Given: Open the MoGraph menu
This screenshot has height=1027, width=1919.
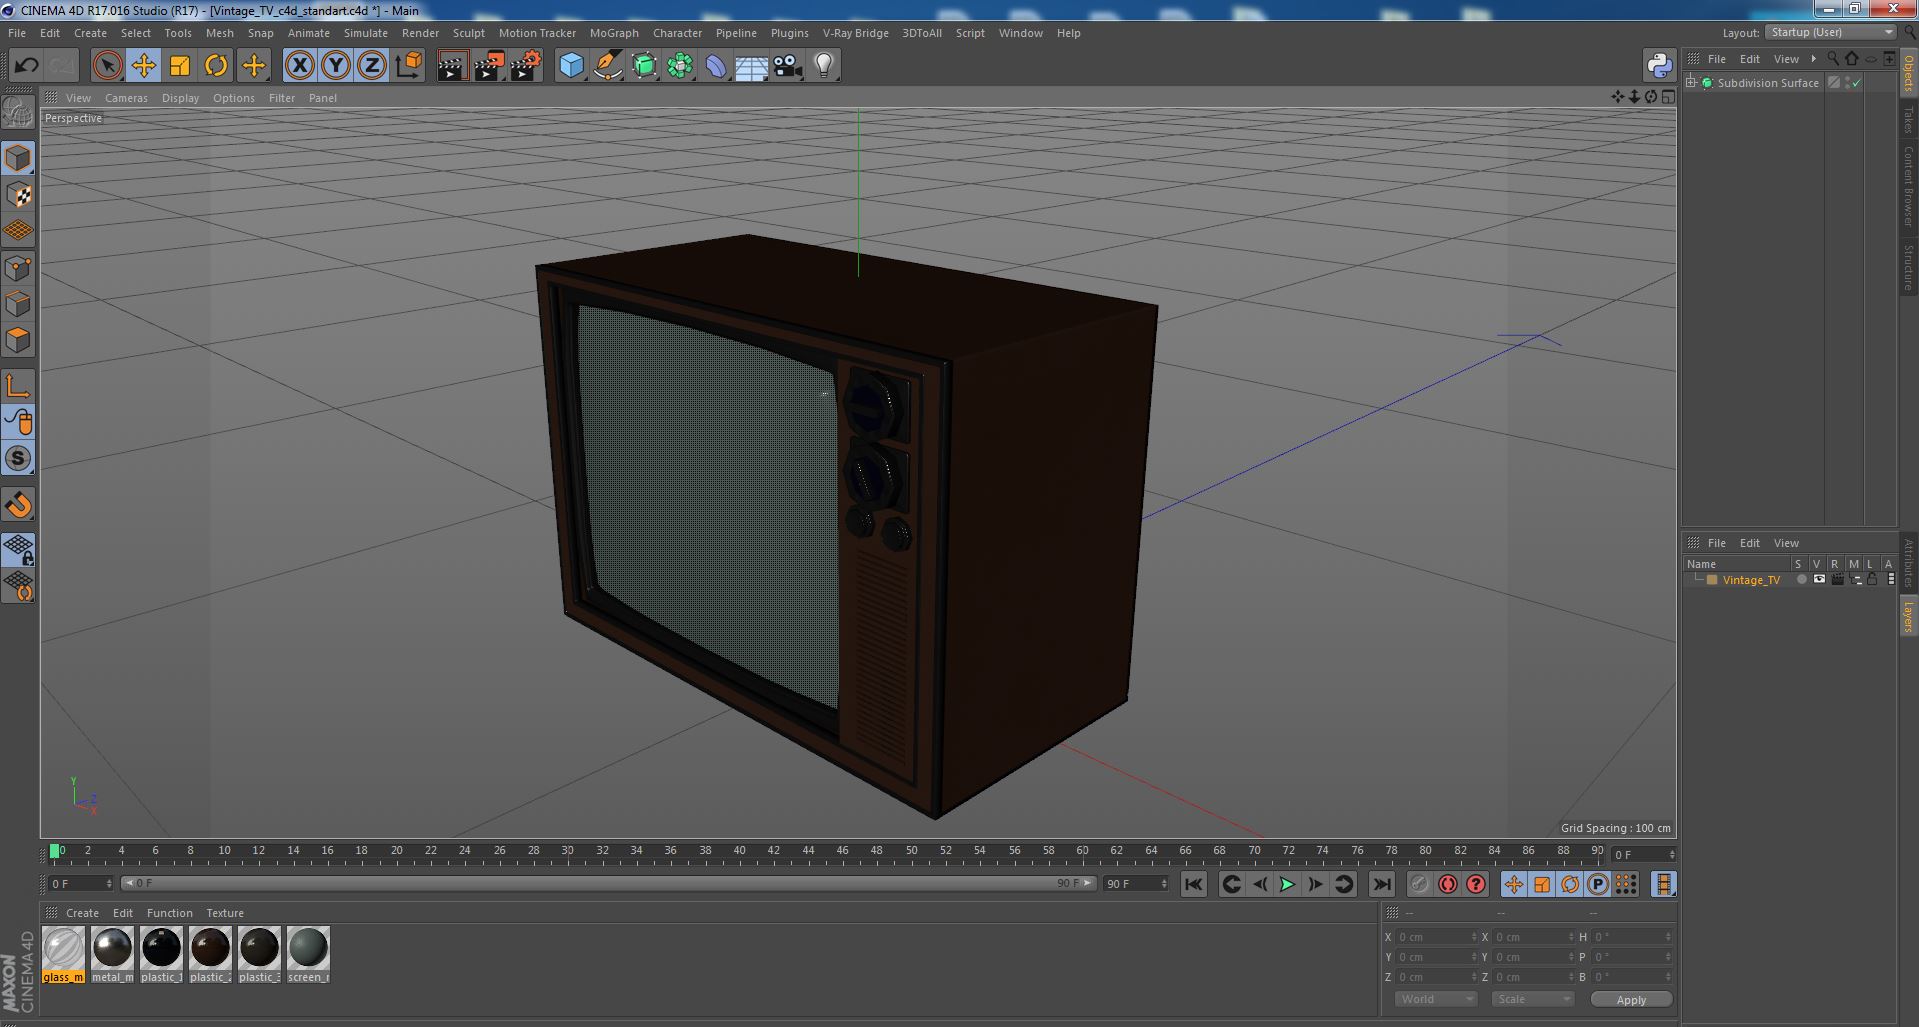Looking at the screenshot, I should click(614, 33).
